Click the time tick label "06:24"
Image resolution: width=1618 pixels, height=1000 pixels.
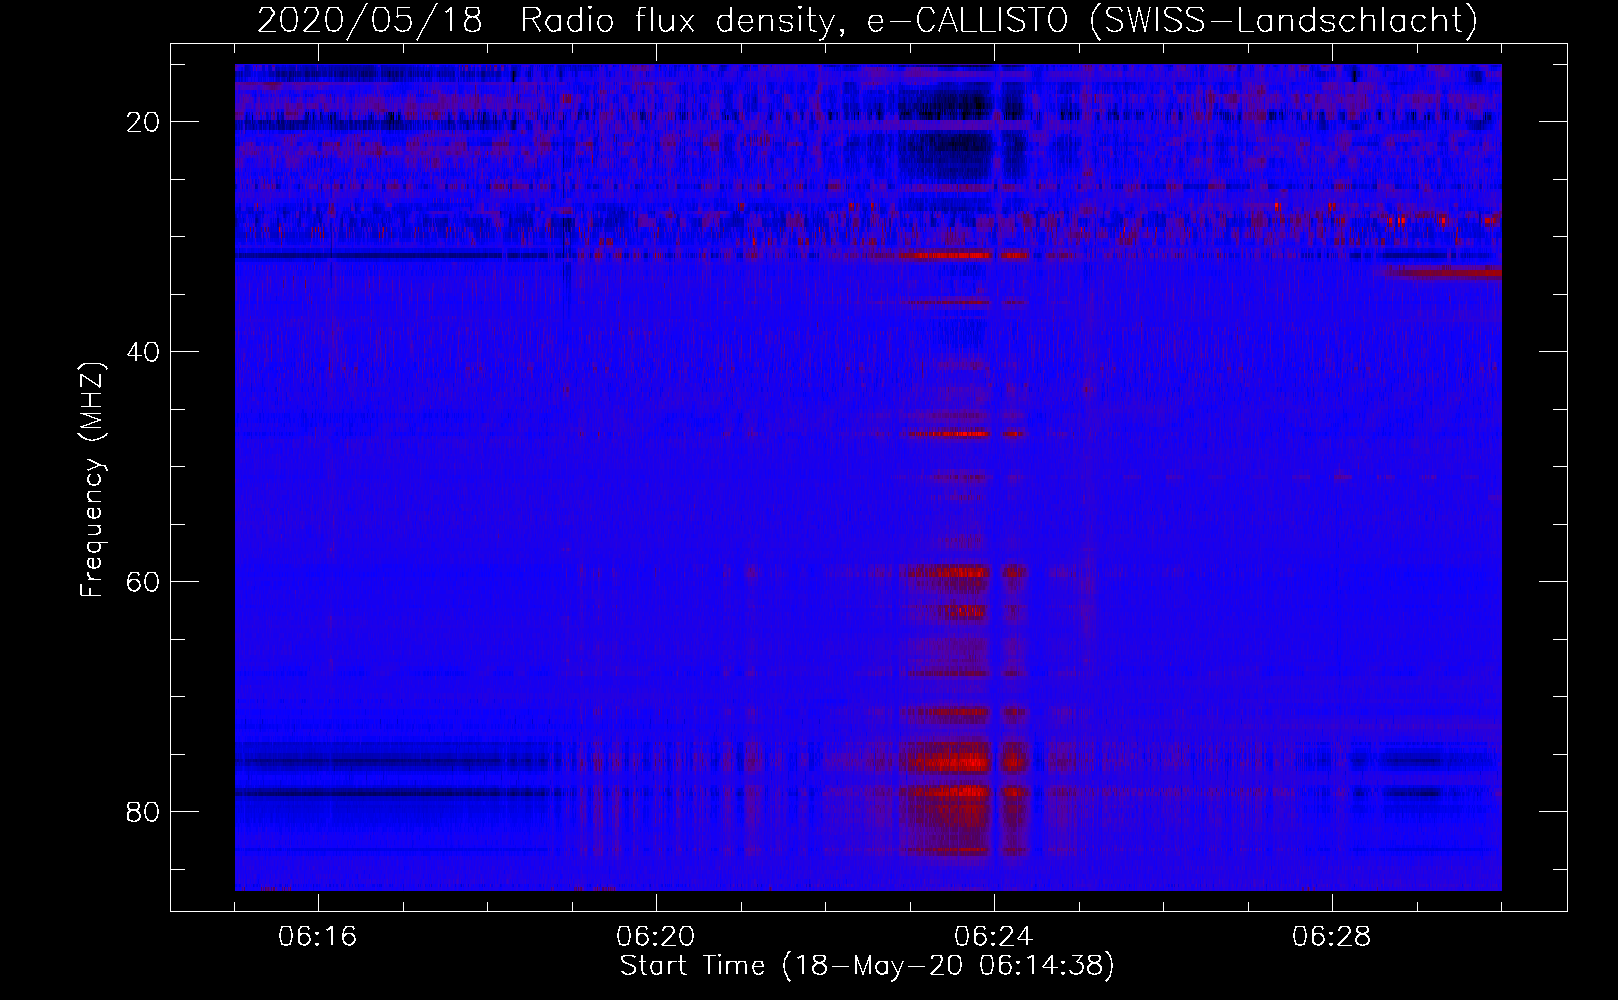tap(994, 937)
